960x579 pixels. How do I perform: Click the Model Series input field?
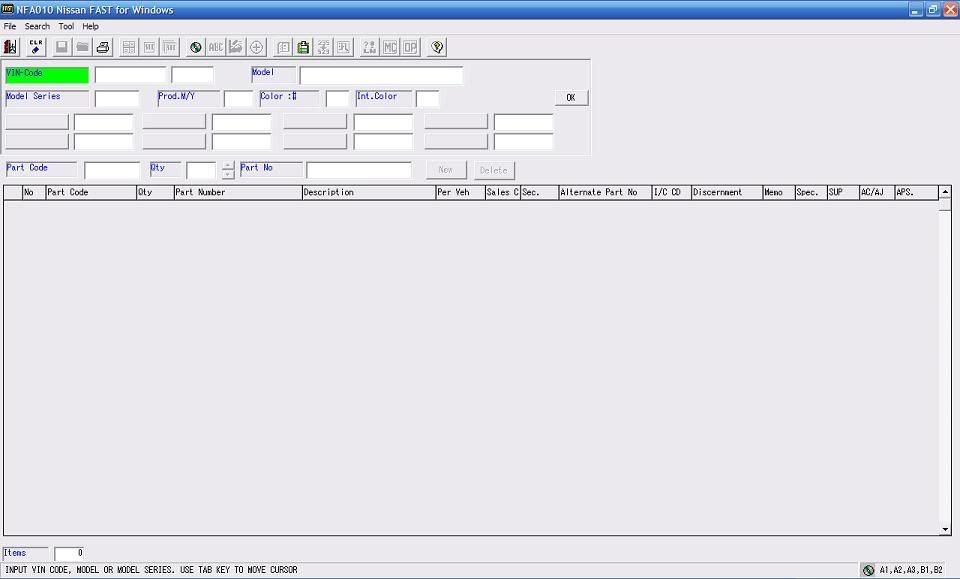[117, 99]
